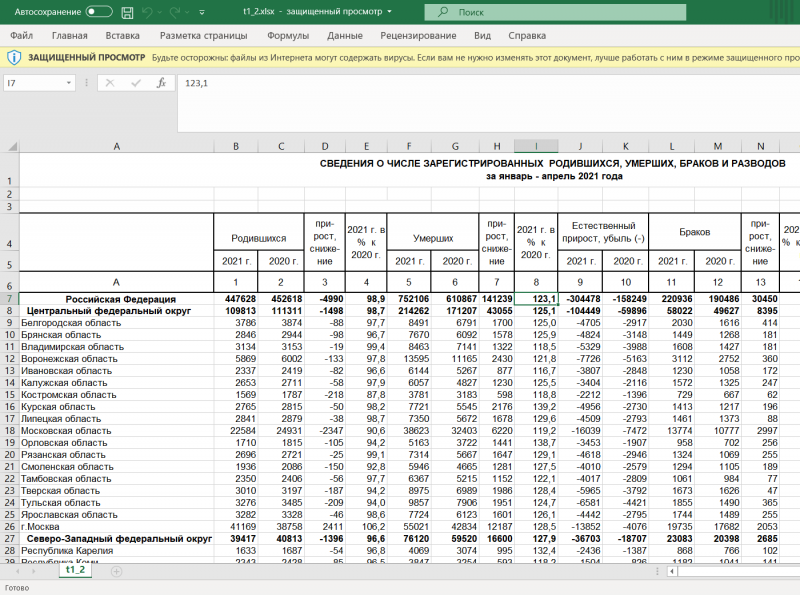Open the t1_2.xlsx title dropdown arrow

(390, 12)
